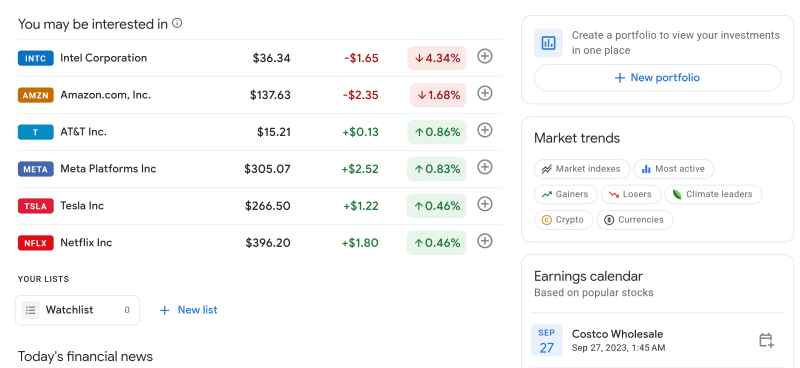Open Amazon.com, Inc. stock page

[x=260, y=95]
